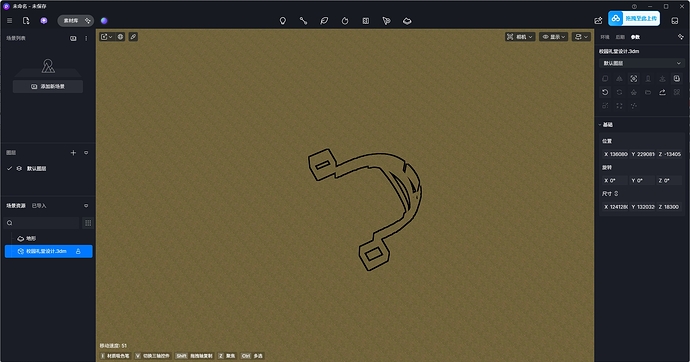Click the purple sphere material icon
The image size is (690, 362).
point(104,21)
